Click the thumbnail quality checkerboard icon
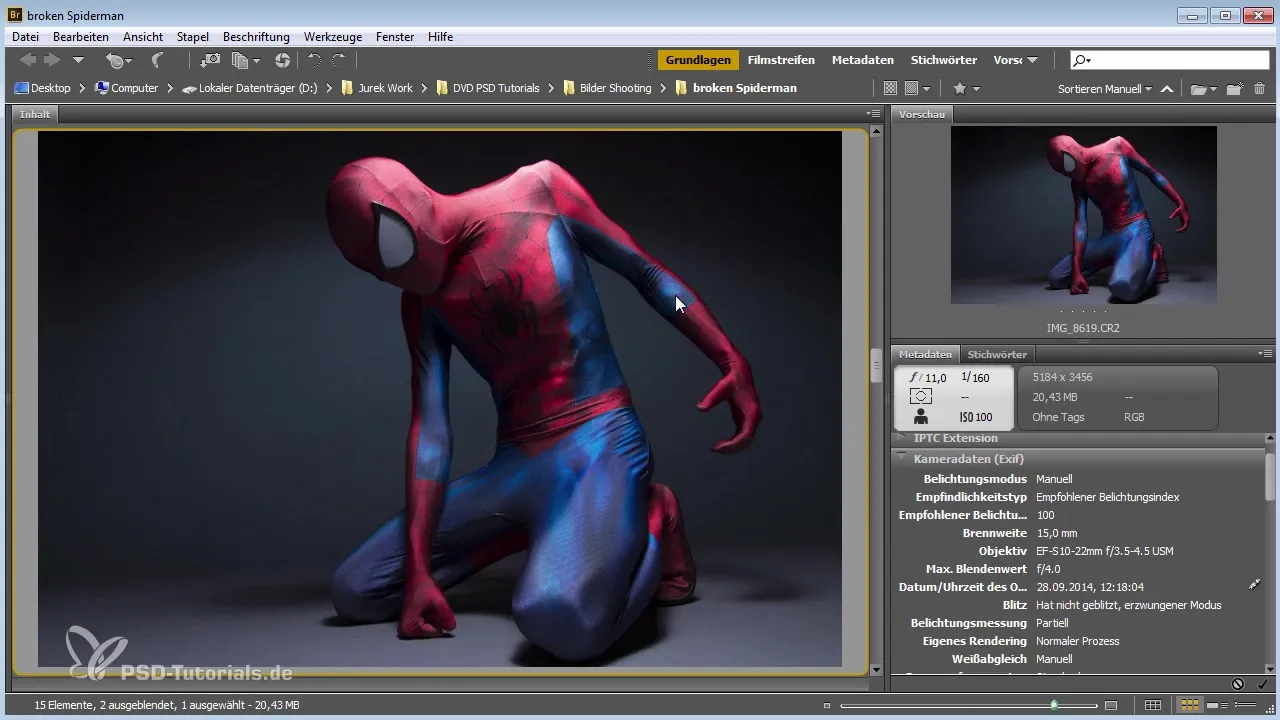1280x720 pixels. pyautogui.click(x=890, y=88)
